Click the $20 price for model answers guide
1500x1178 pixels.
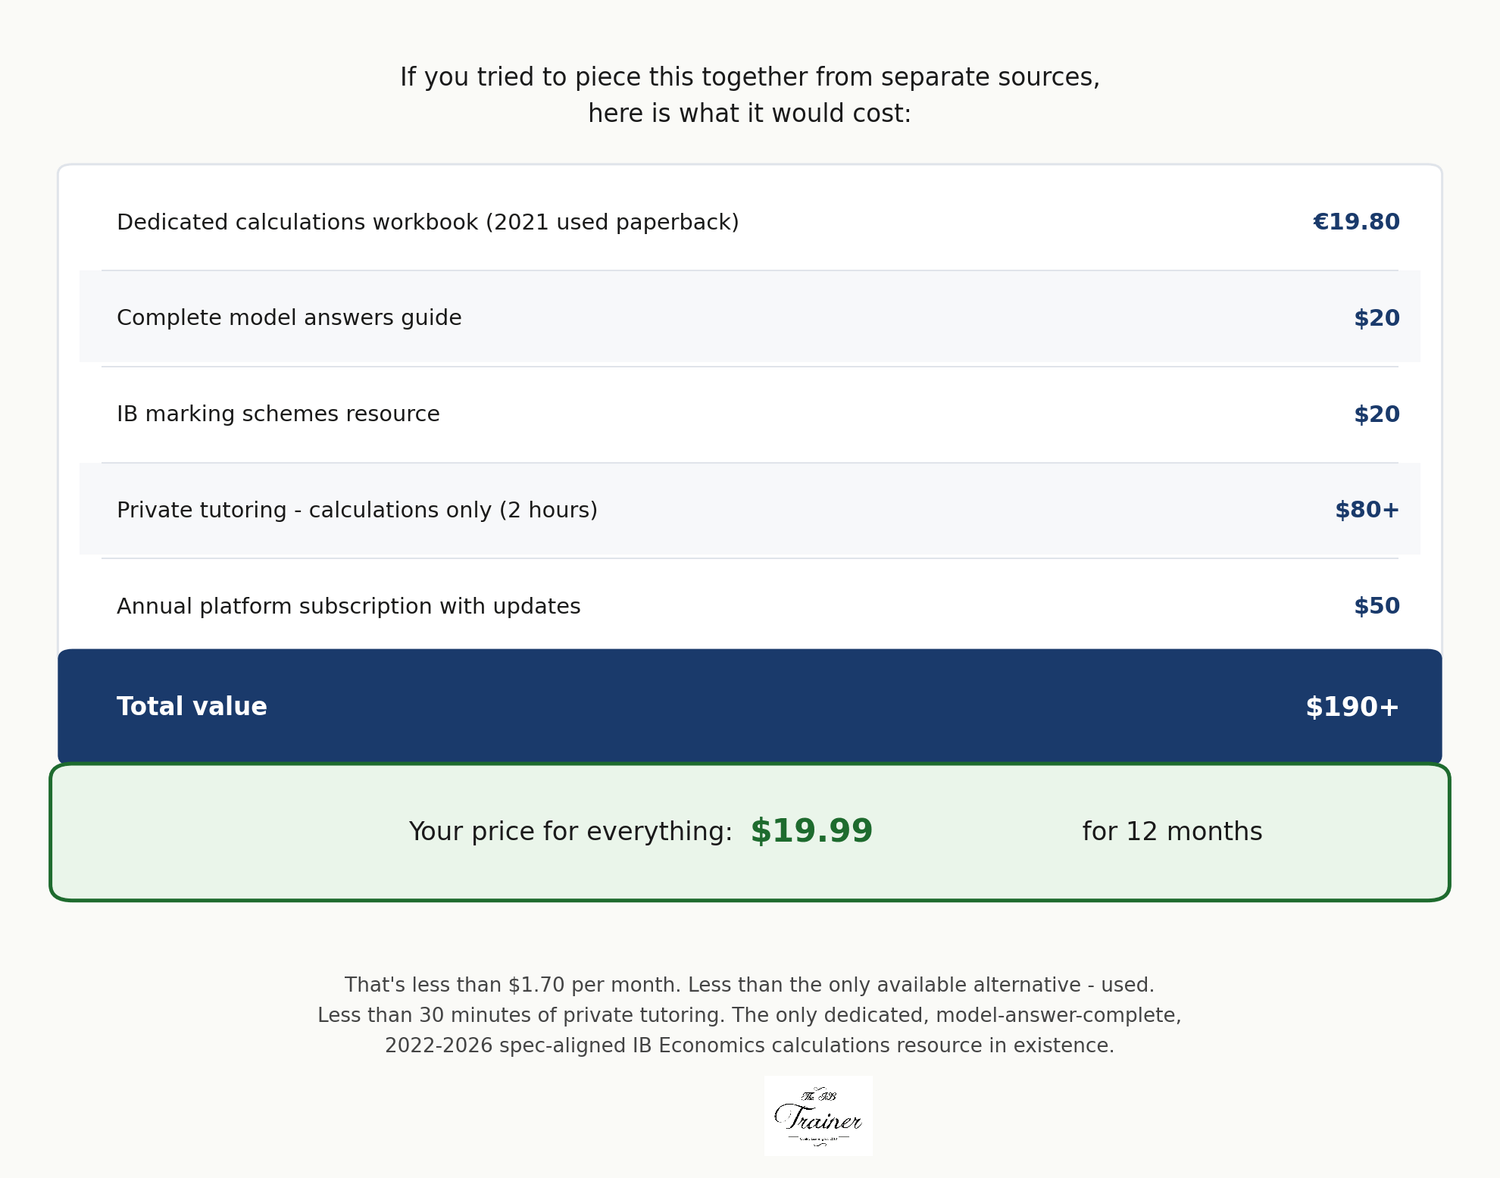[1376, 318]
